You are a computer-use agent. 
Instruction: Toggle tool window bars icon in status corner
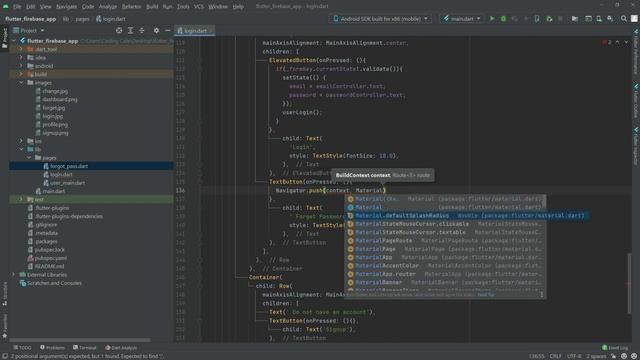pos(5,356)
